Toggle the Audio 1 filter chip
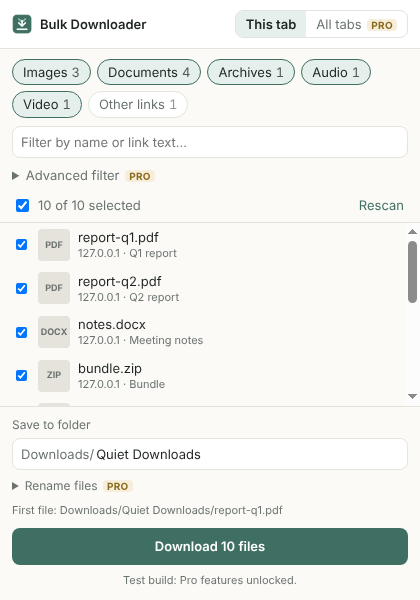The height and width of the screenshot is (600, 420). 336,72
